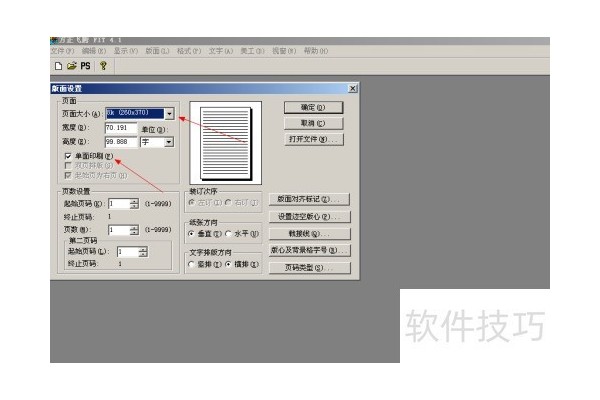This screenshot has width=600, height=400.
Task: Open the 编辑 menu
Action: coord(94,51)
